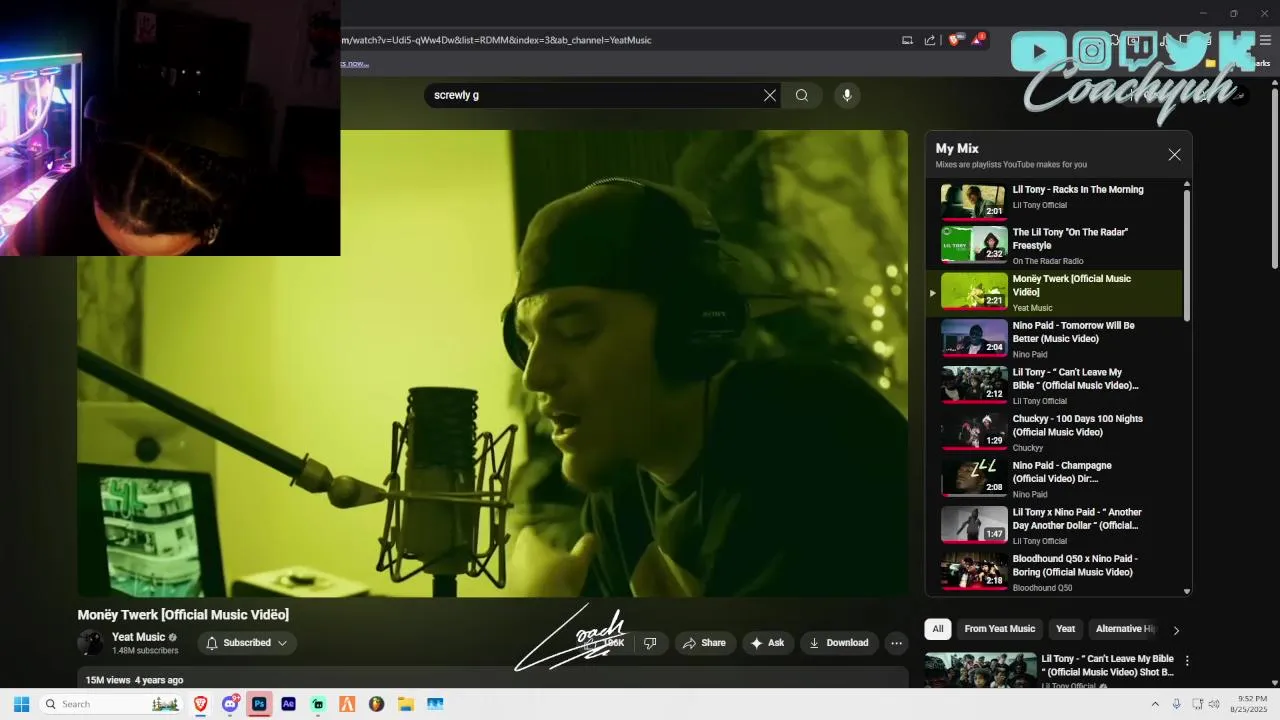1280x720 pixels.
Task: Clear the YouTube search box text
Action: (x=770, y=95)
